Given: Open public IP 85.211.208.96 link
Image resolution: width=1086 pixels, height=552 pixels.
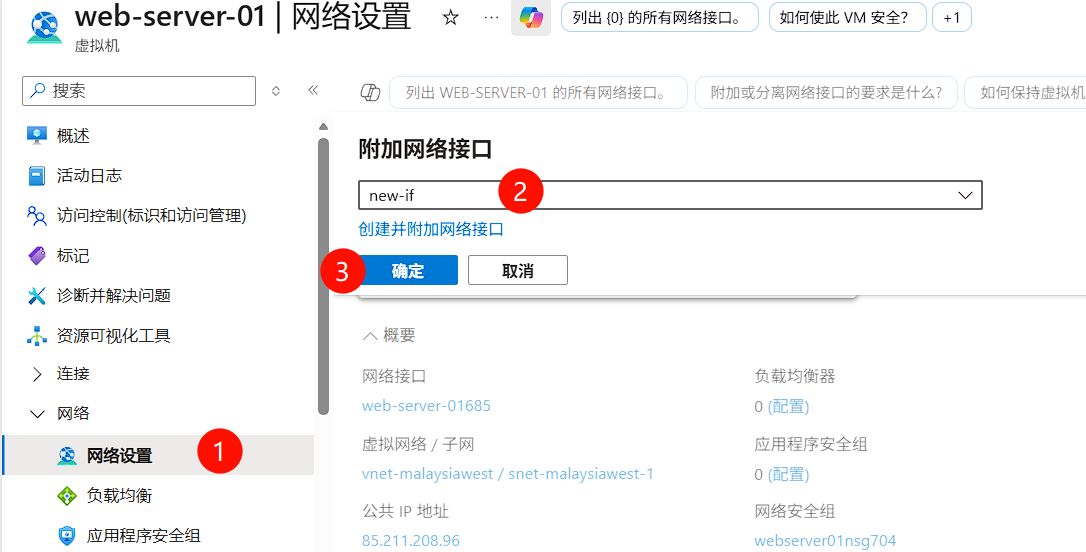Looking at the screenshot, I should (x=411, y=540).
